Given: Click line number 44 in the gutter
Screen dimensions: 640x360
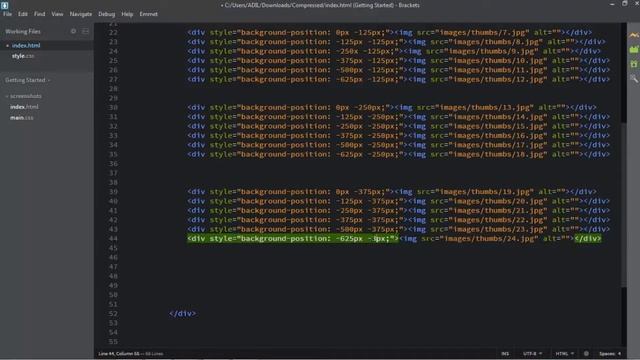Looking at the screenshot, I should [113, 239].
